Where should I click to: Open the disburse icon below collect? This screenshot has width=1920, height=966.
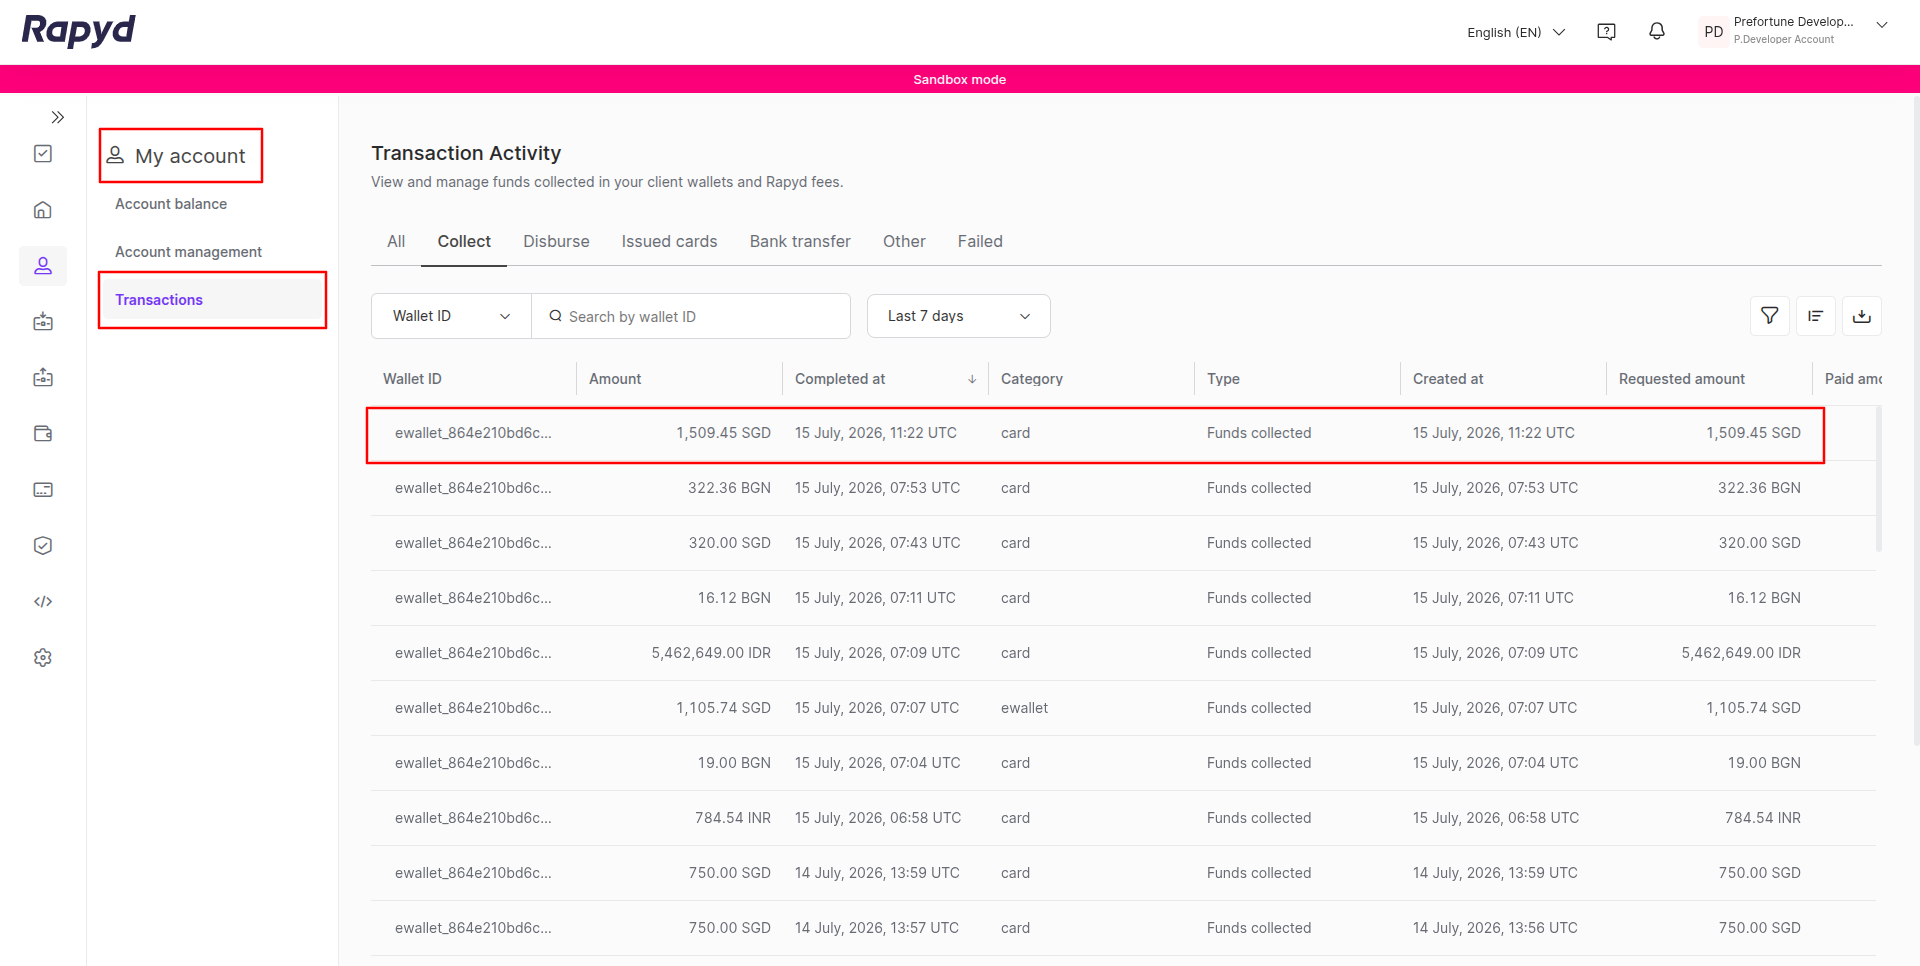(x=43, y=378)
